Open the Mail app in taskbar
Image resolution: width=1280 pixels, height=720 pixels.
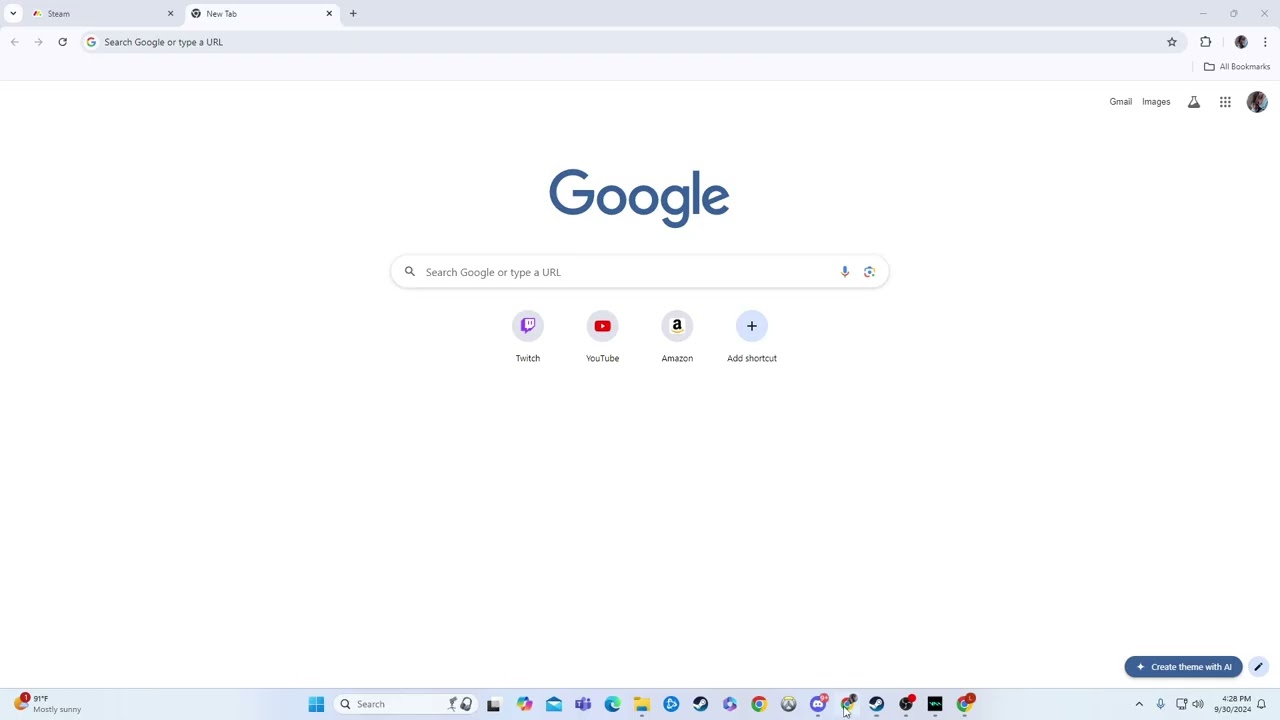pyautogui.click(x=553, y=704)
